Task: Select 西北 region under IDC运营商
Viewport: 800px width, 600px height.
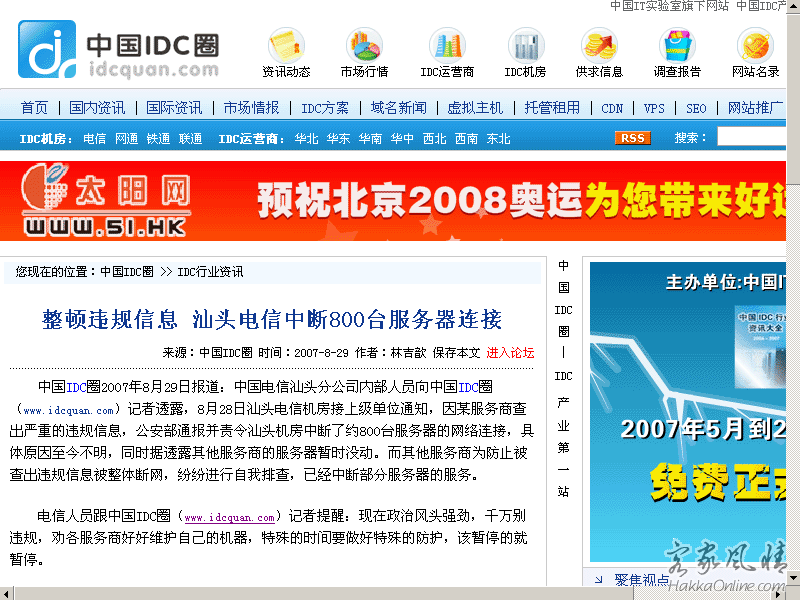Action: click(x=434, y=139)
